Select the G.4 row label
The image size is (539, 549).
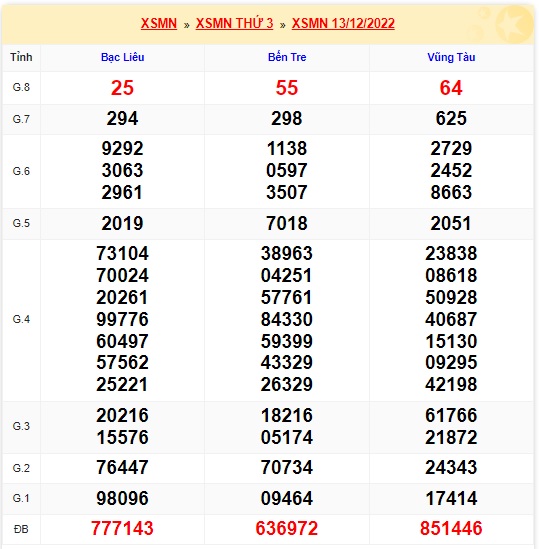[x=21, y=319]
